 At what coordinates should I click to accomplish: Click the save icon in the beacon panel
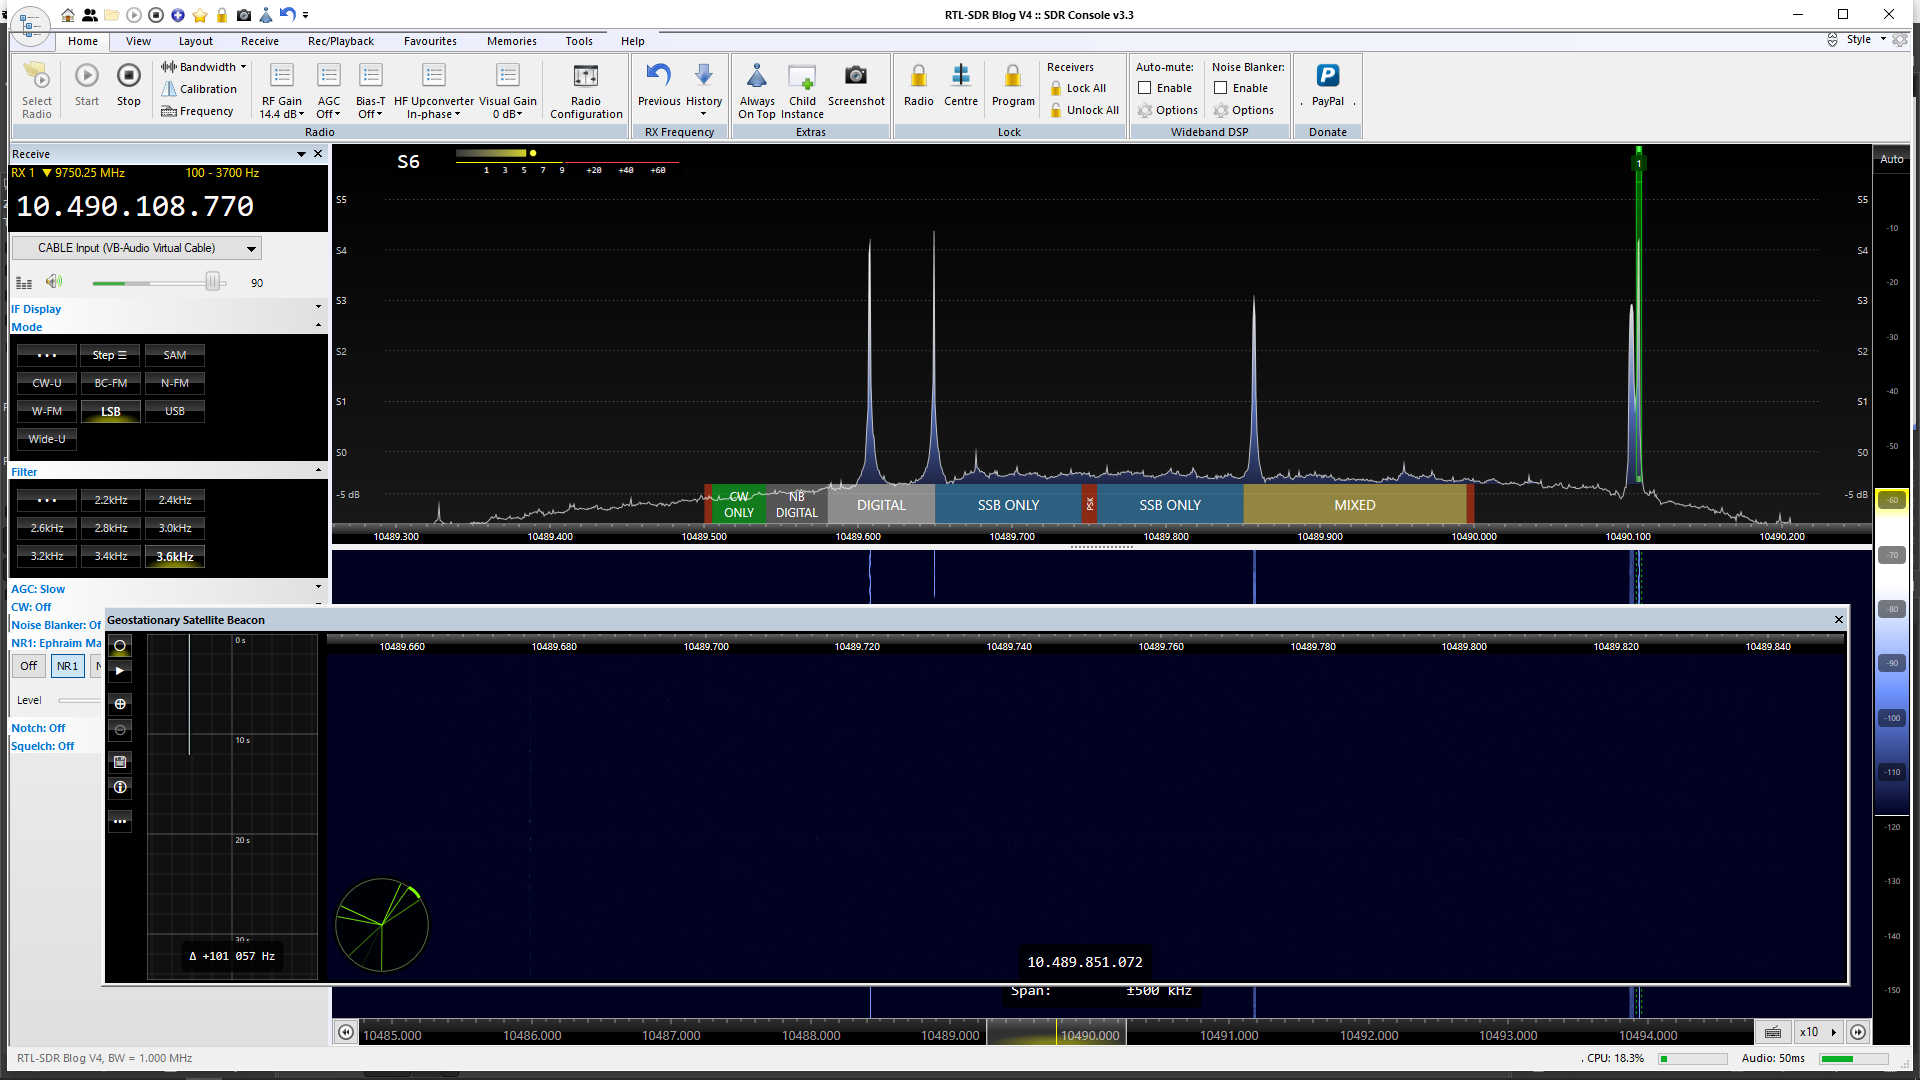tap(119, 762)
